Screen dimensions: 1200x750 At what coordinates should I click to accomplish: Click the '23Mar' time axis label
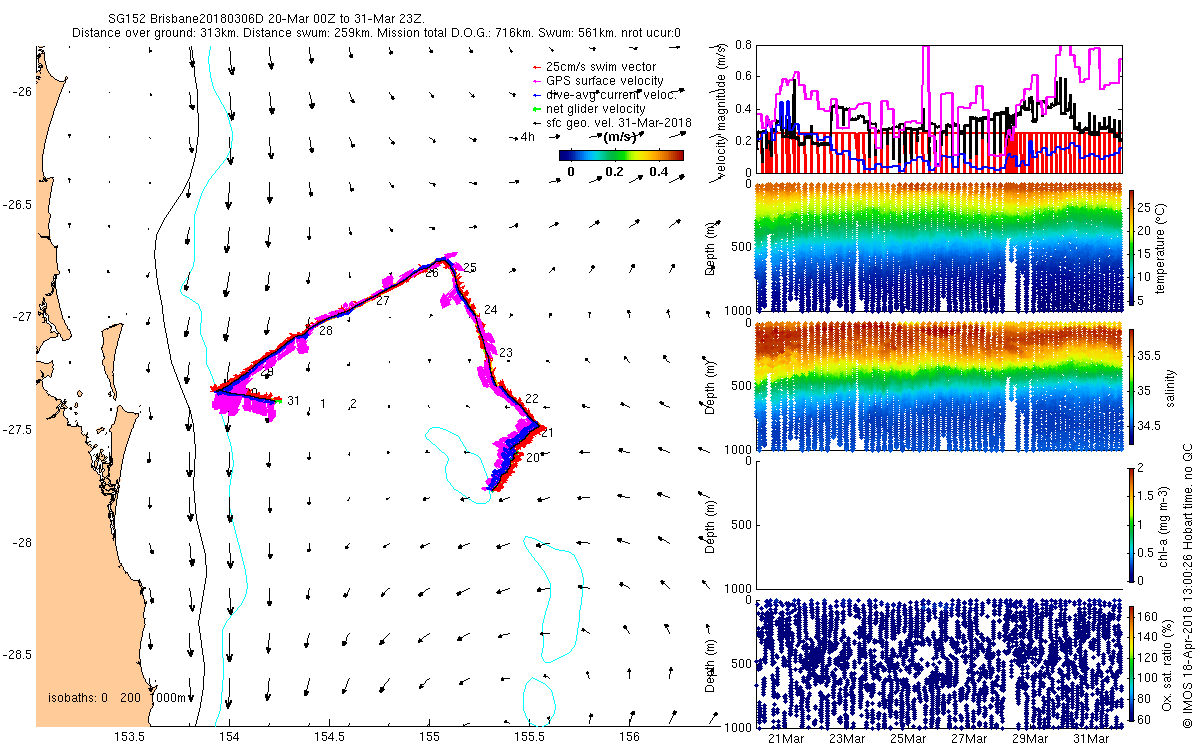pyautogui.click(x=848, y=739)
